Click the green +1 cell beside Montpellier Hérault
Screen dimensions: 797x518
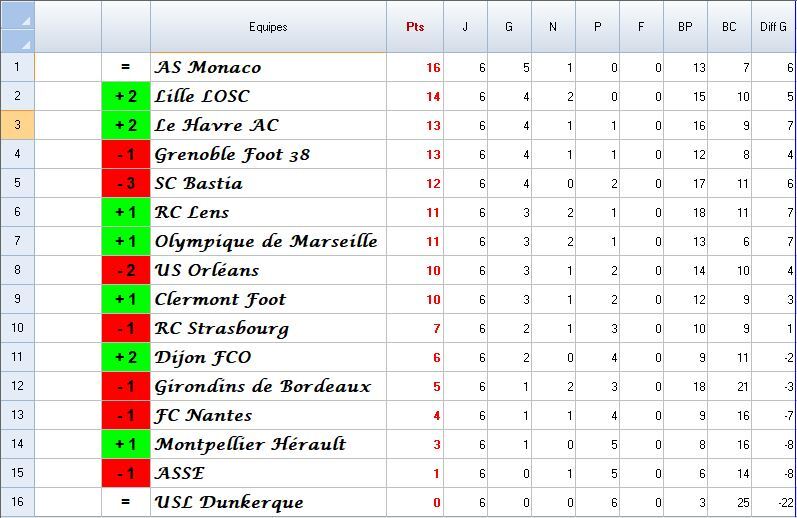(125, 444)
